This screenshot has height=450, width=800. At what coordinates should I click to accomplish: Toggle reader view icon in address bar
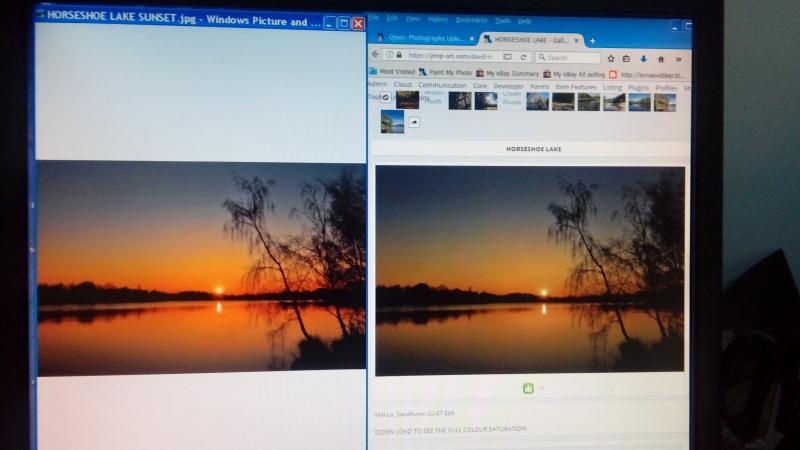pos(507,57)
